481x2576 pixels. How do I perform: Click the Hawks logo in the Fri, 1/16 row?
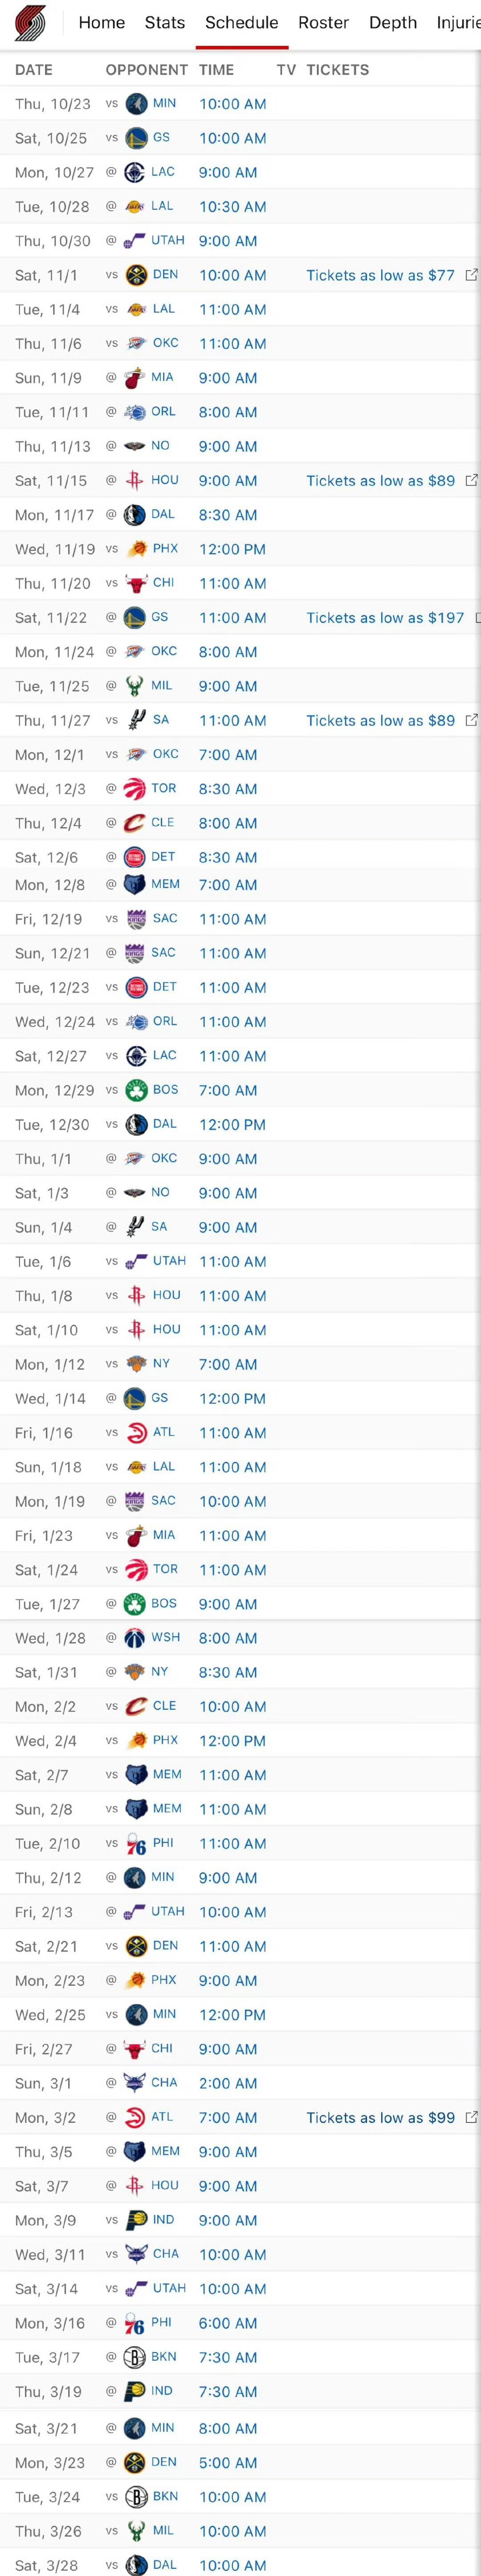[136, 1432]
